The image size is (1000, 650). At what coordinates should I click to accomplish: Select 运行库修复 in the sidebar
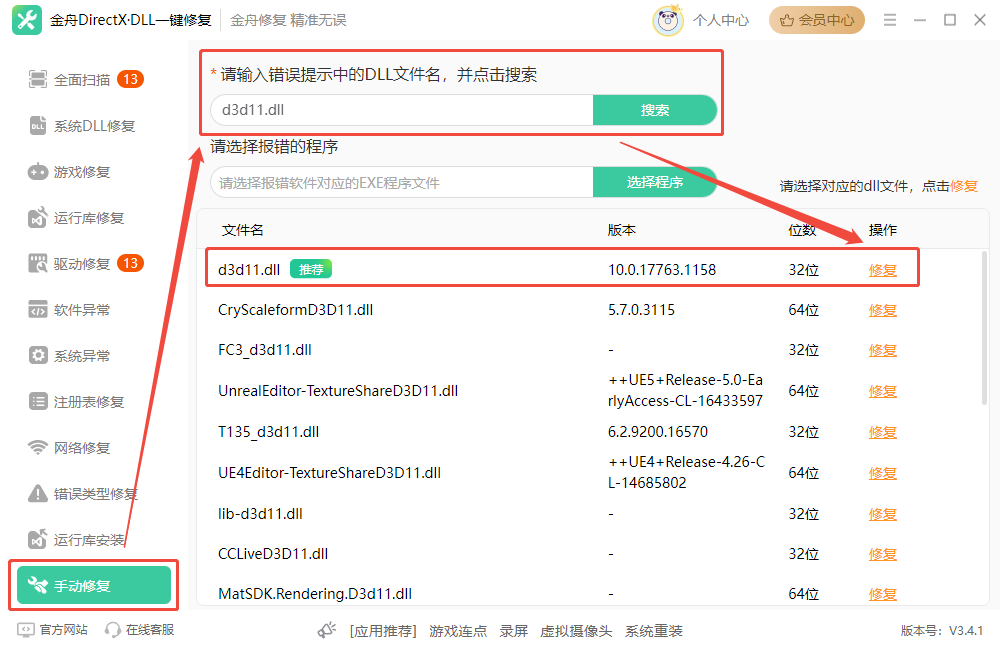[76, 218]
